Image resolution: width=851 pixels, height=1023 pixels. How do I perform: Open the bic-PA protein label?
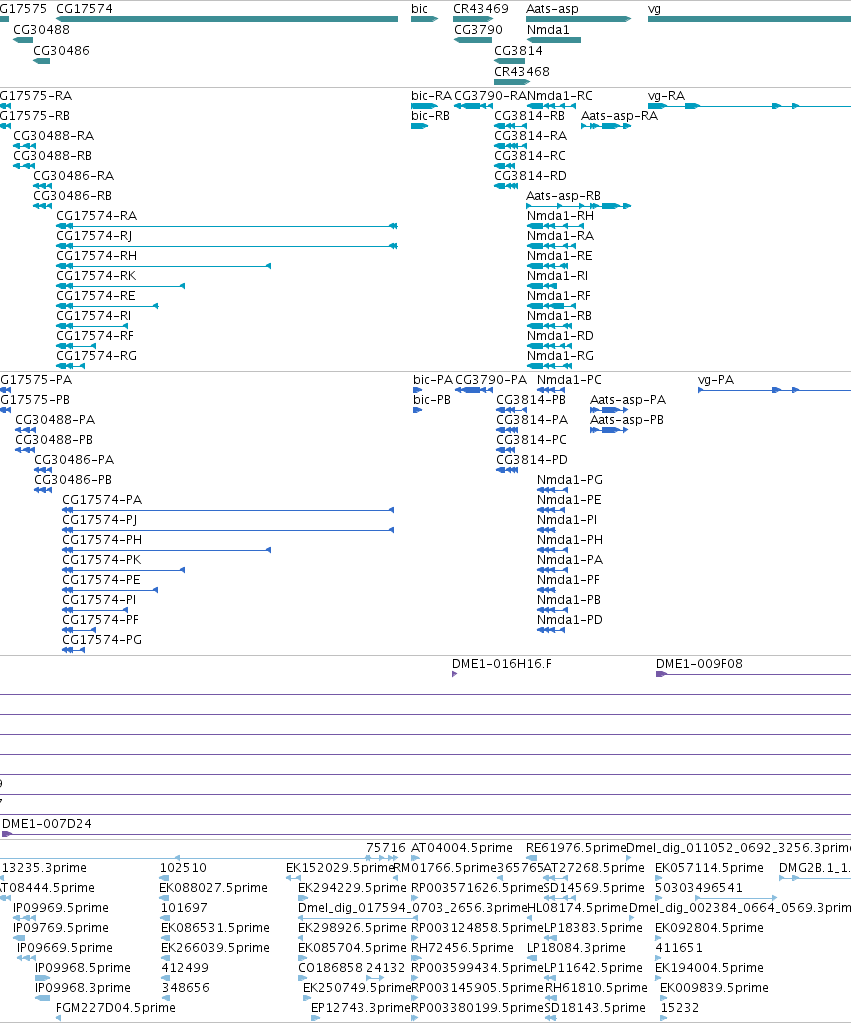coord(433,379)
